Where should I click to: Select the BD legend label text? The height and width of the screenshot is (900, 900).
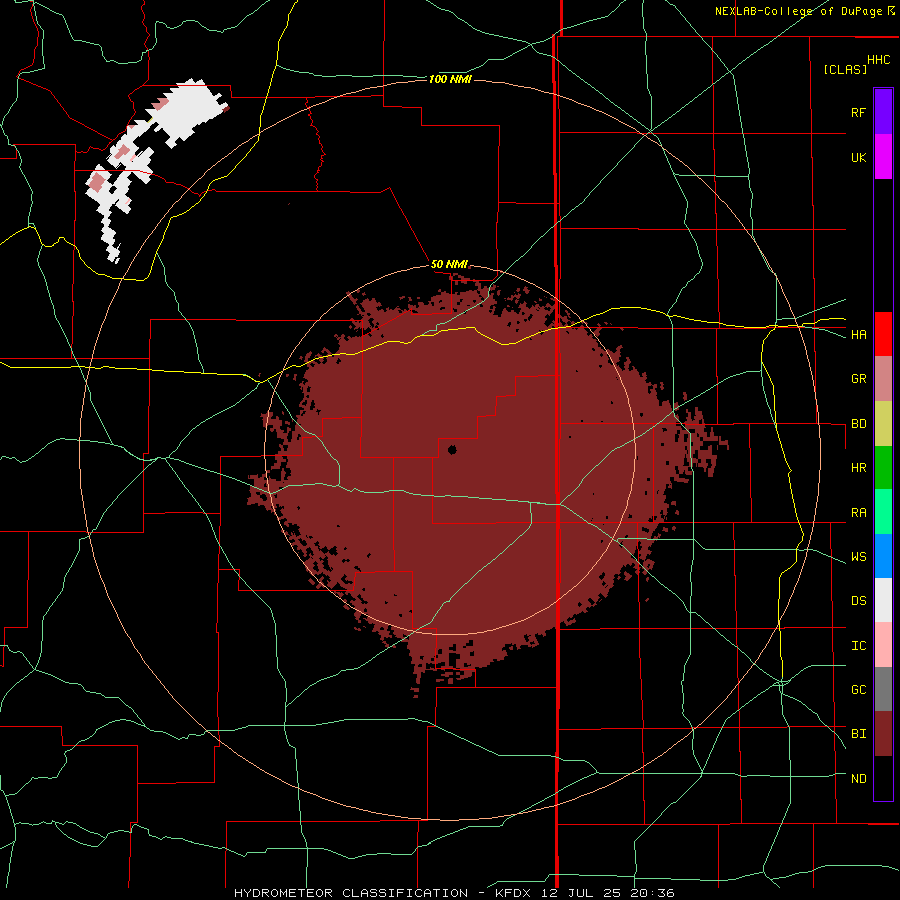tap(858, 424)
